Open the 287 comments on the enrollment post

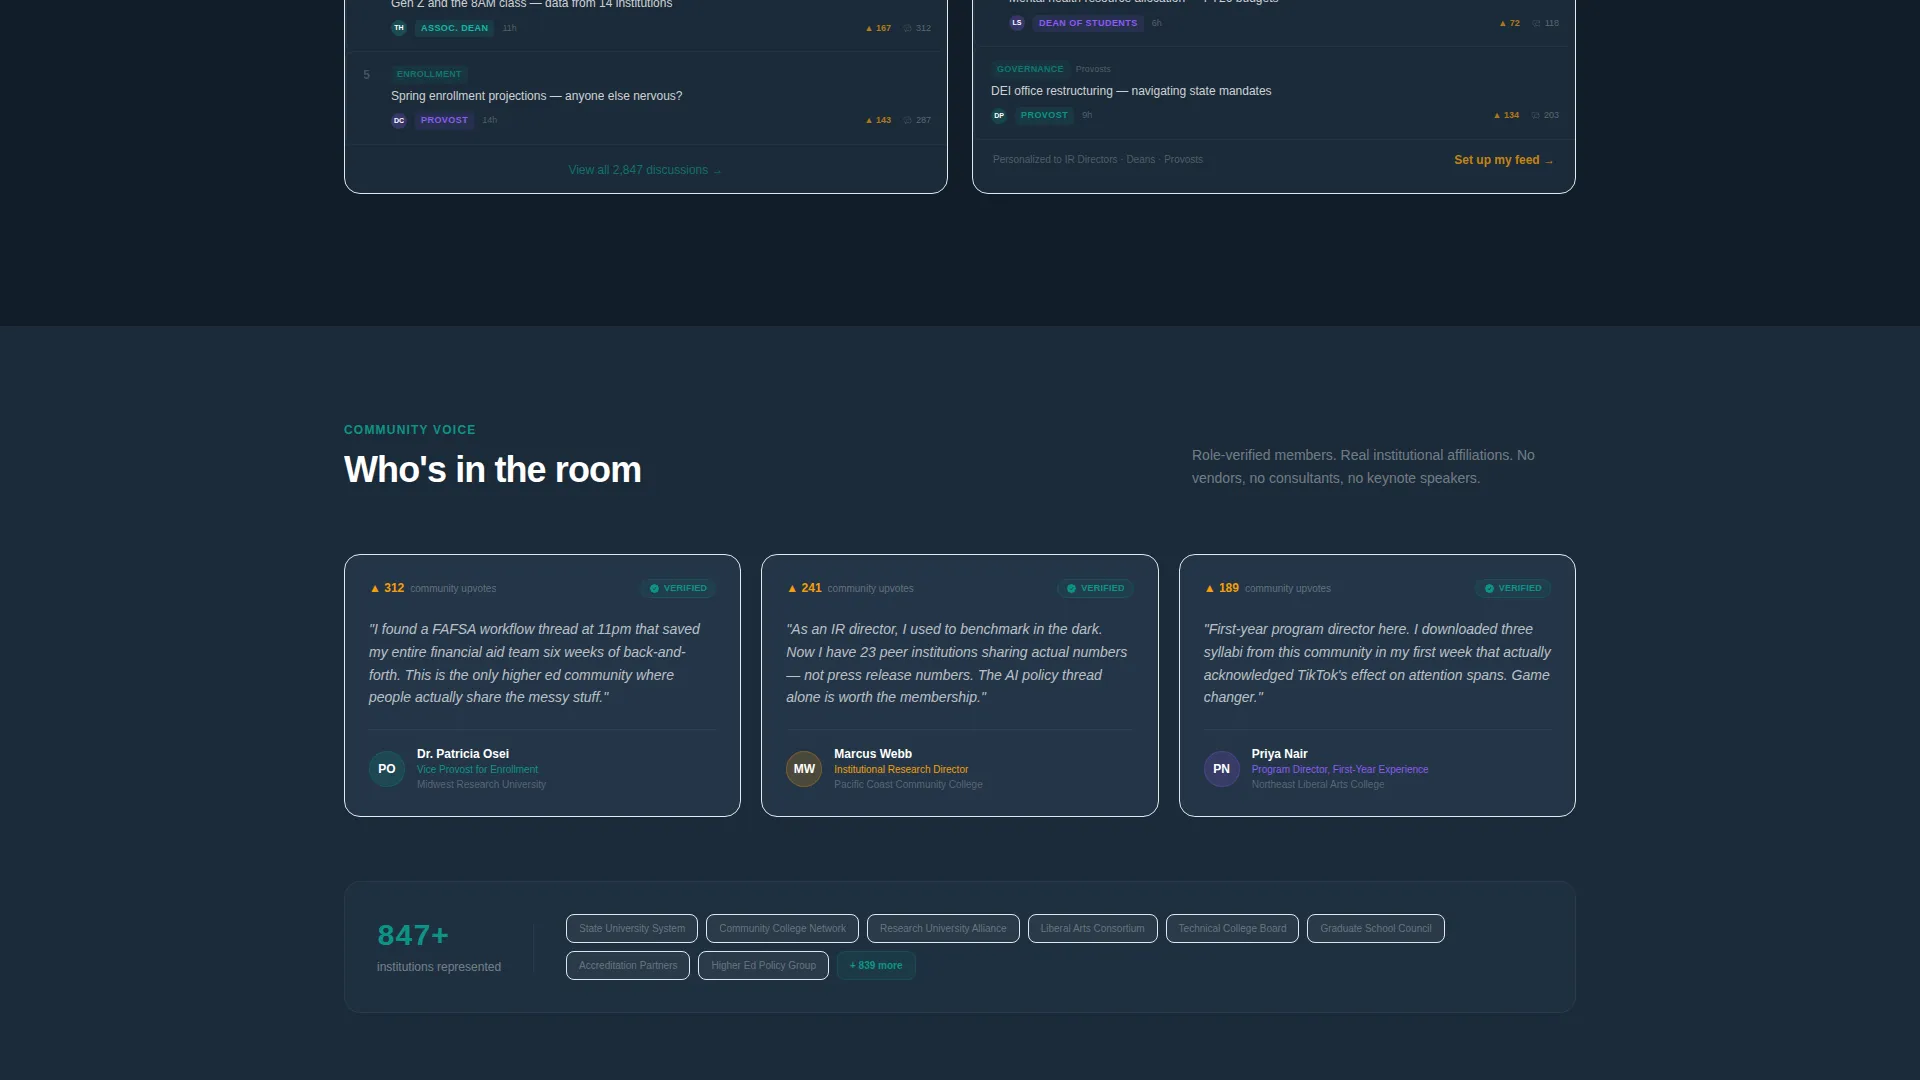coord(917,120)
